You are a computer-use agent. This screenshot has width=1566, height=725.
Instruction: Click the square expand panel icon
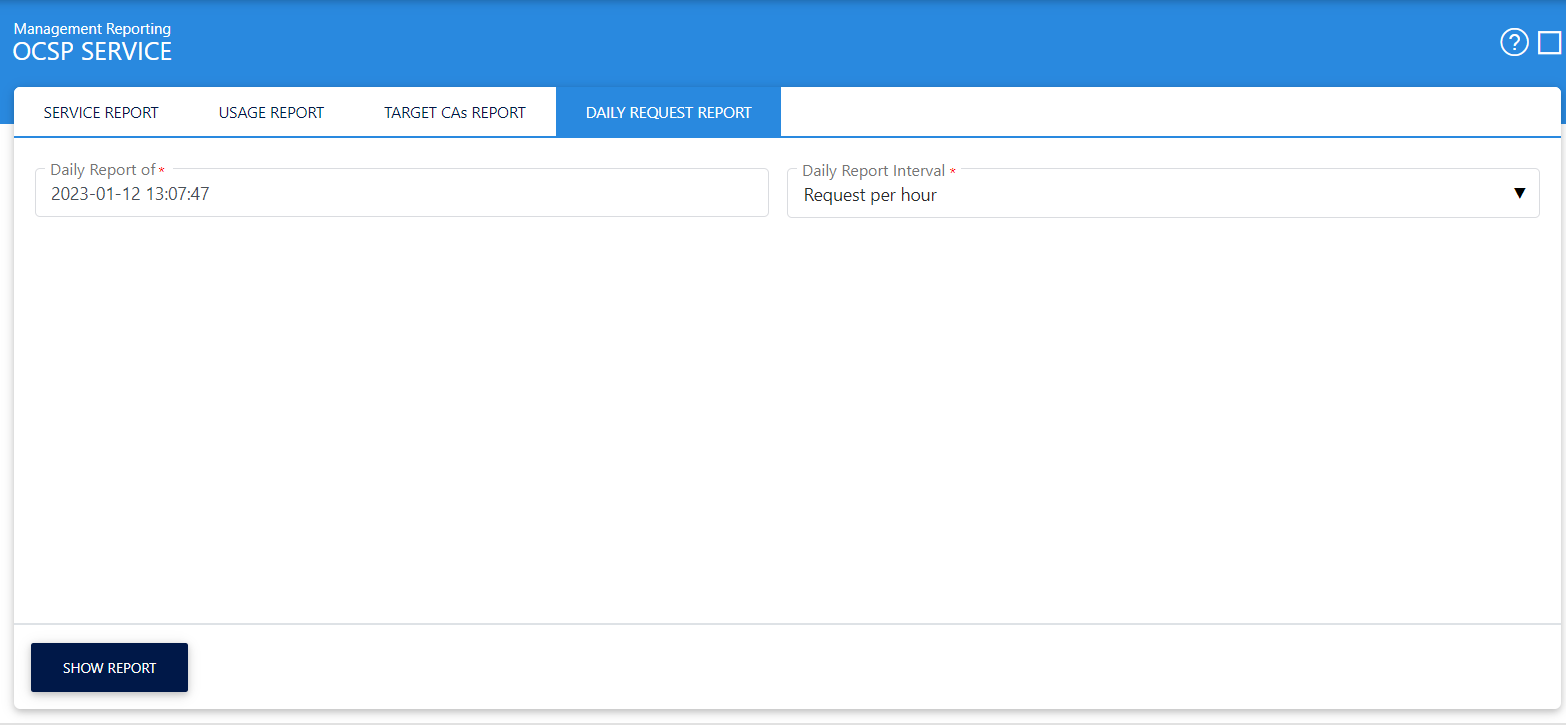point(1549,43)
